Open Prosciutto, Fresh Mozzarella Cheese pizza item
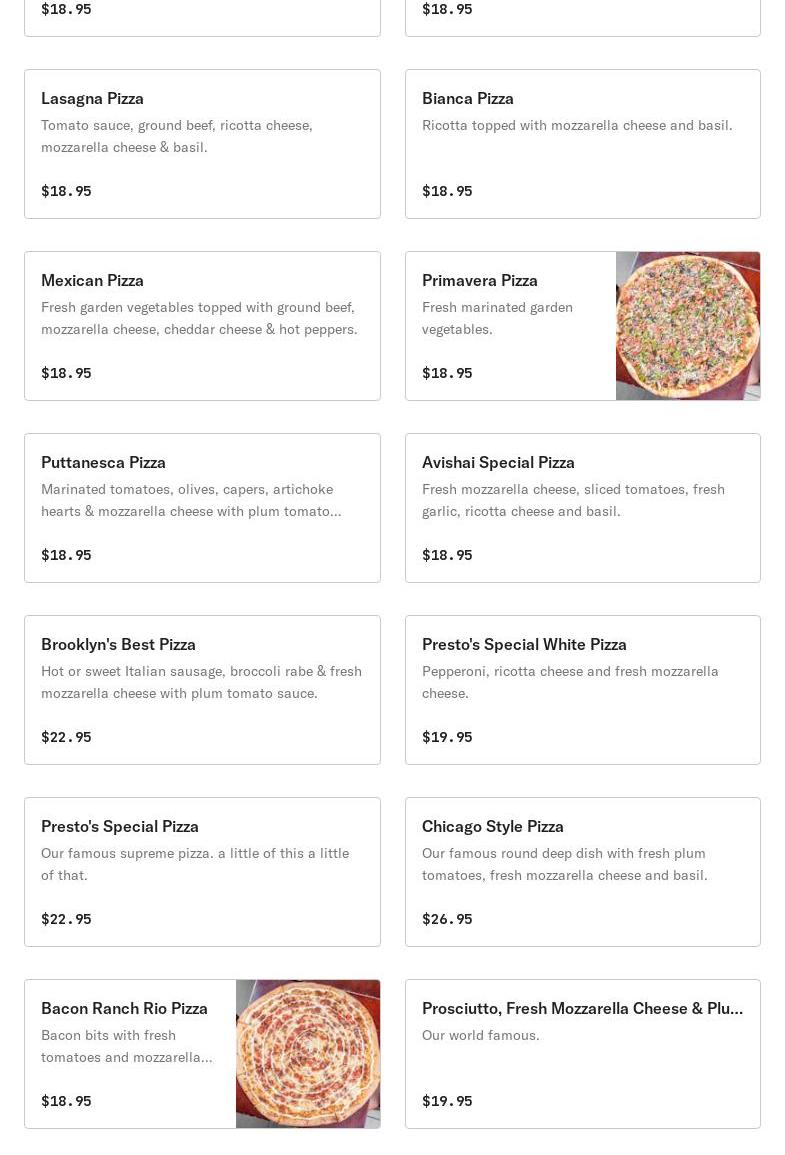Screen dimensions: 785x1155 [582, 1053]
